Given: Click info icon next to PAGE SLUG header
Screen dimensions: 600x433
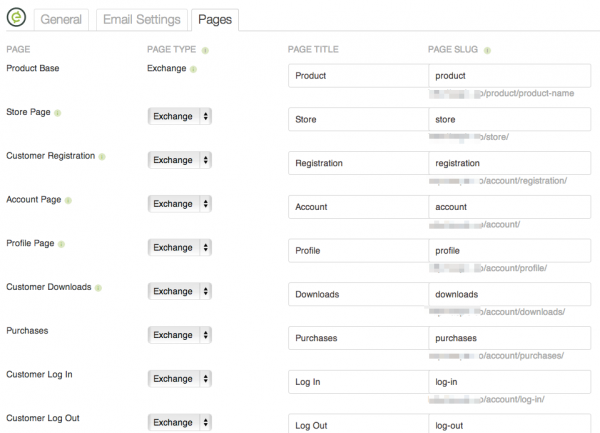Looking at the screenshot, I should click(x=487, y=50).
